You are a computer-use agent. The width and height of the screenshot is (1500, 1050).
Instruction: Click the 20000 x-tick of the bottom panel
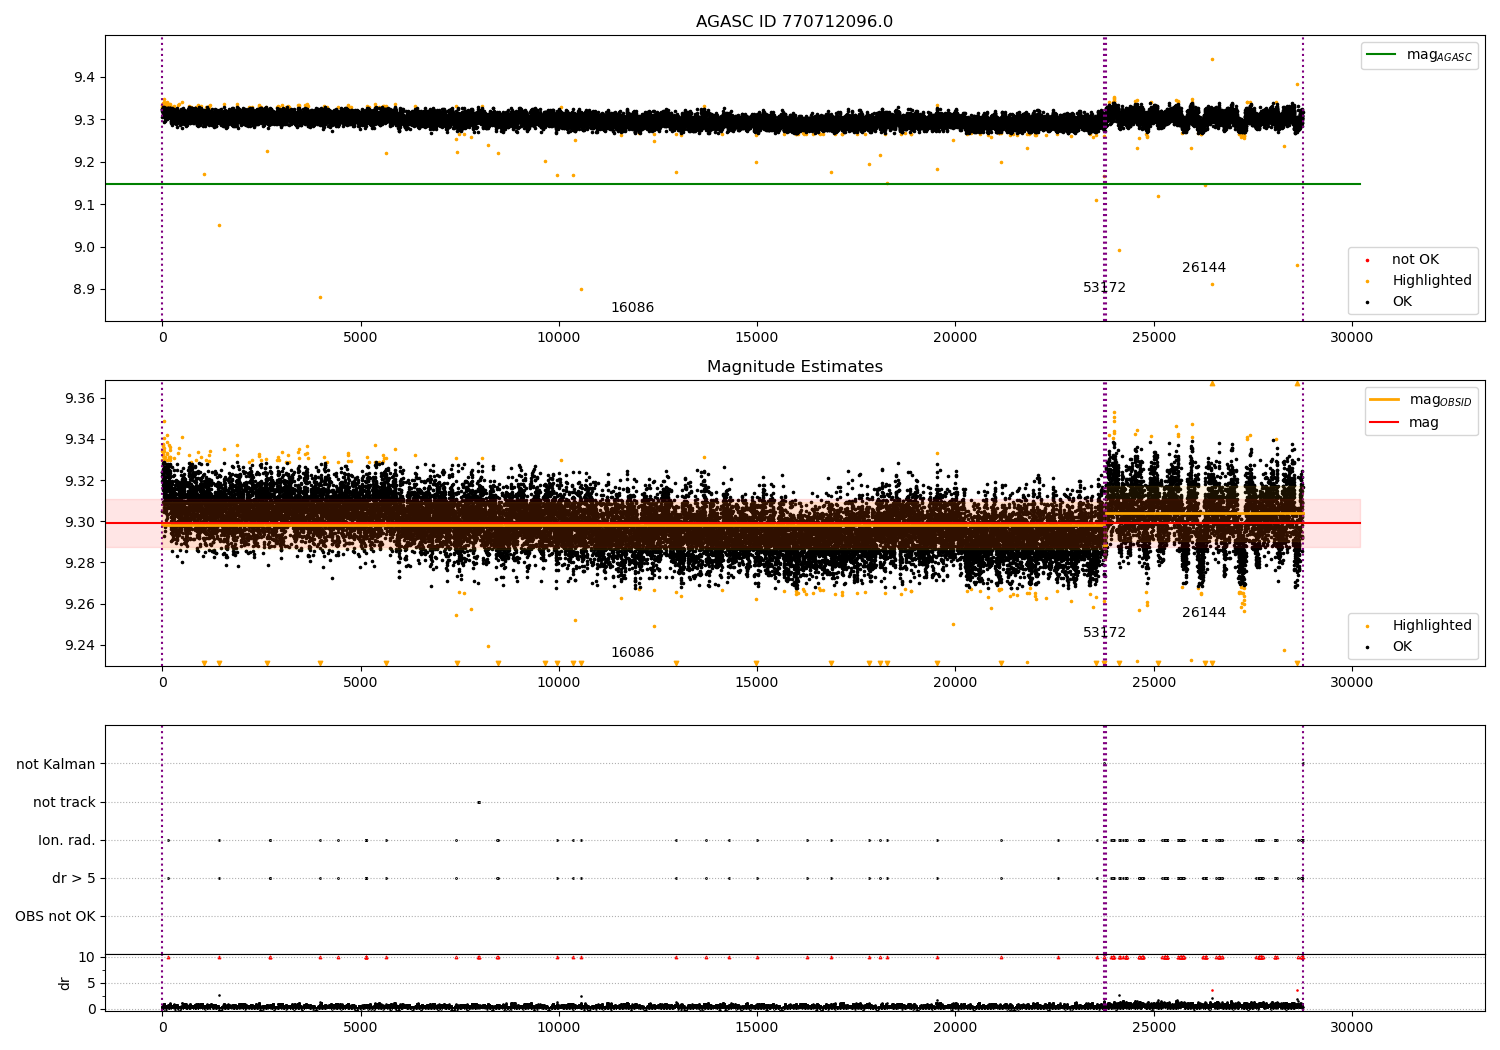(x=954, y=1028)
